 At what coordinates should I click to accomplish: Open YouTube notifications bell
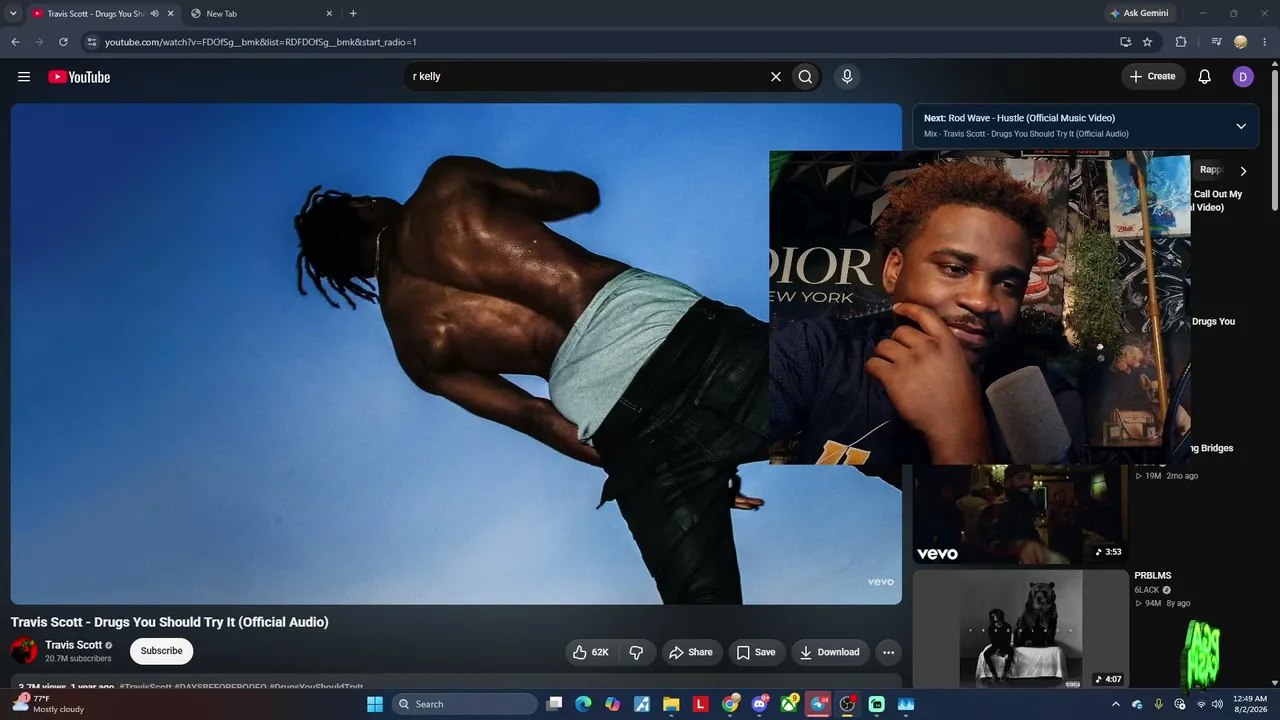point(1205,77)
